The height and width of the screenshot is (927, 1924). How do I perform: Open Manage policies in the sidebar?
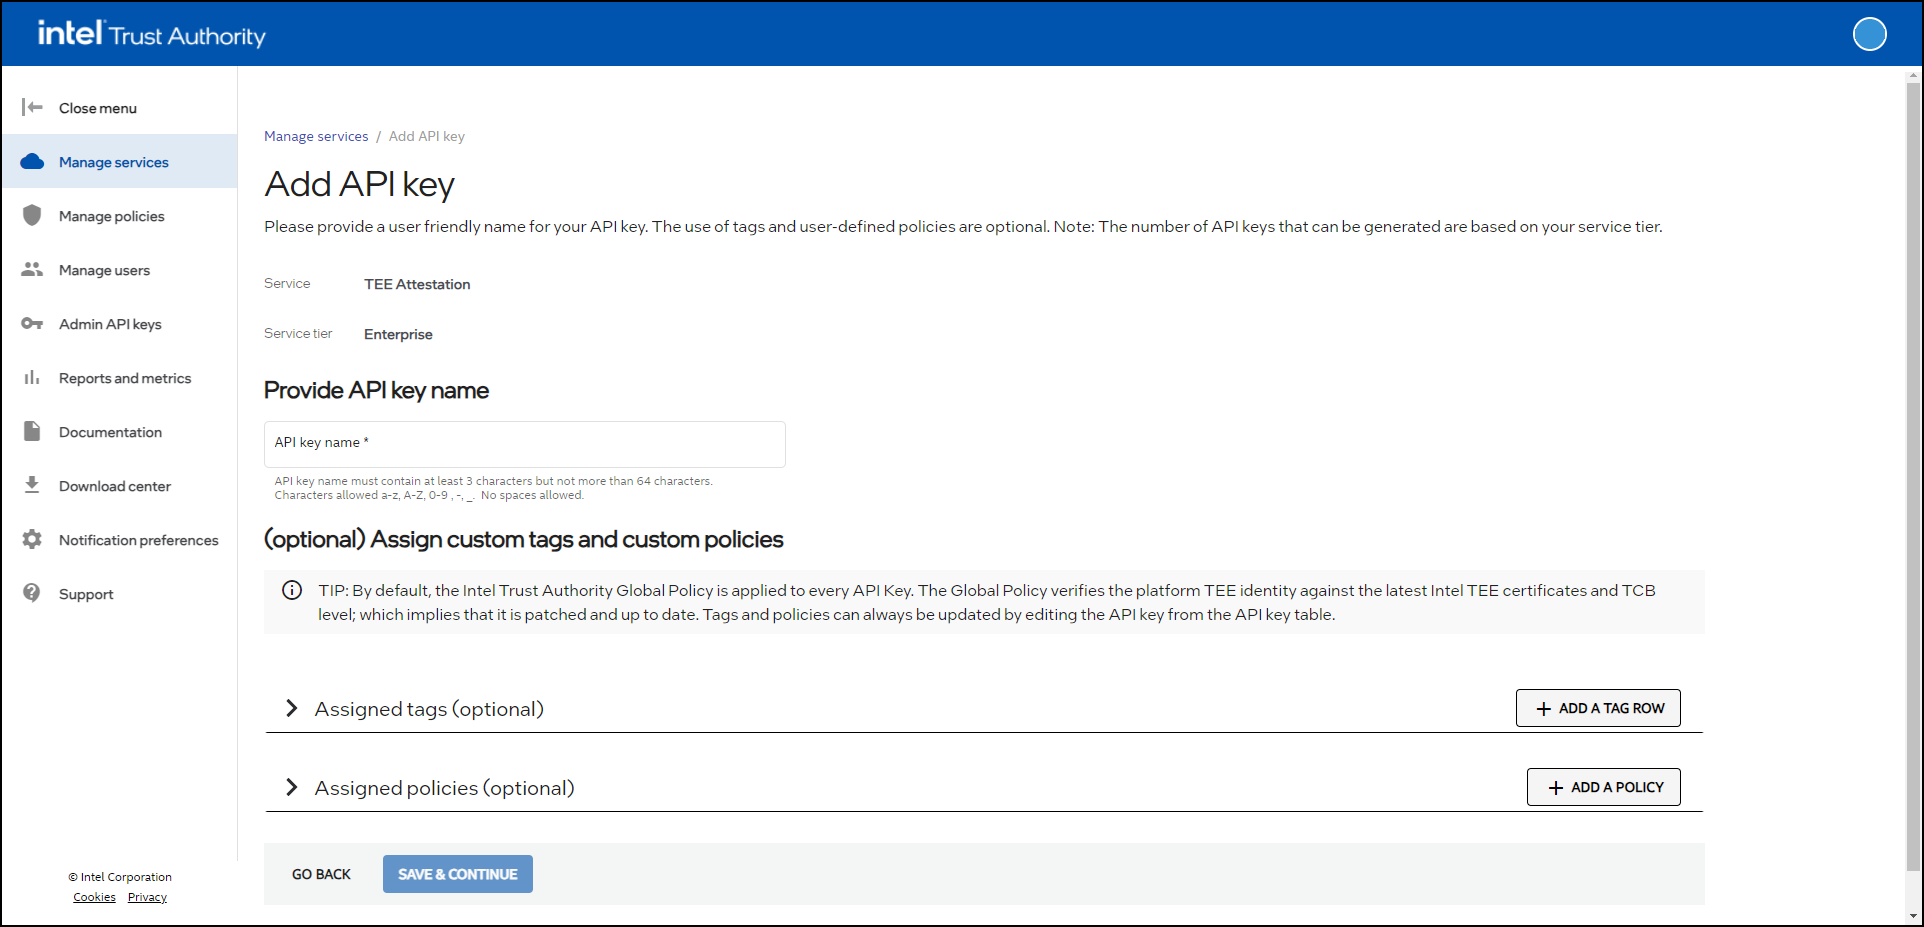click(119, 215)
